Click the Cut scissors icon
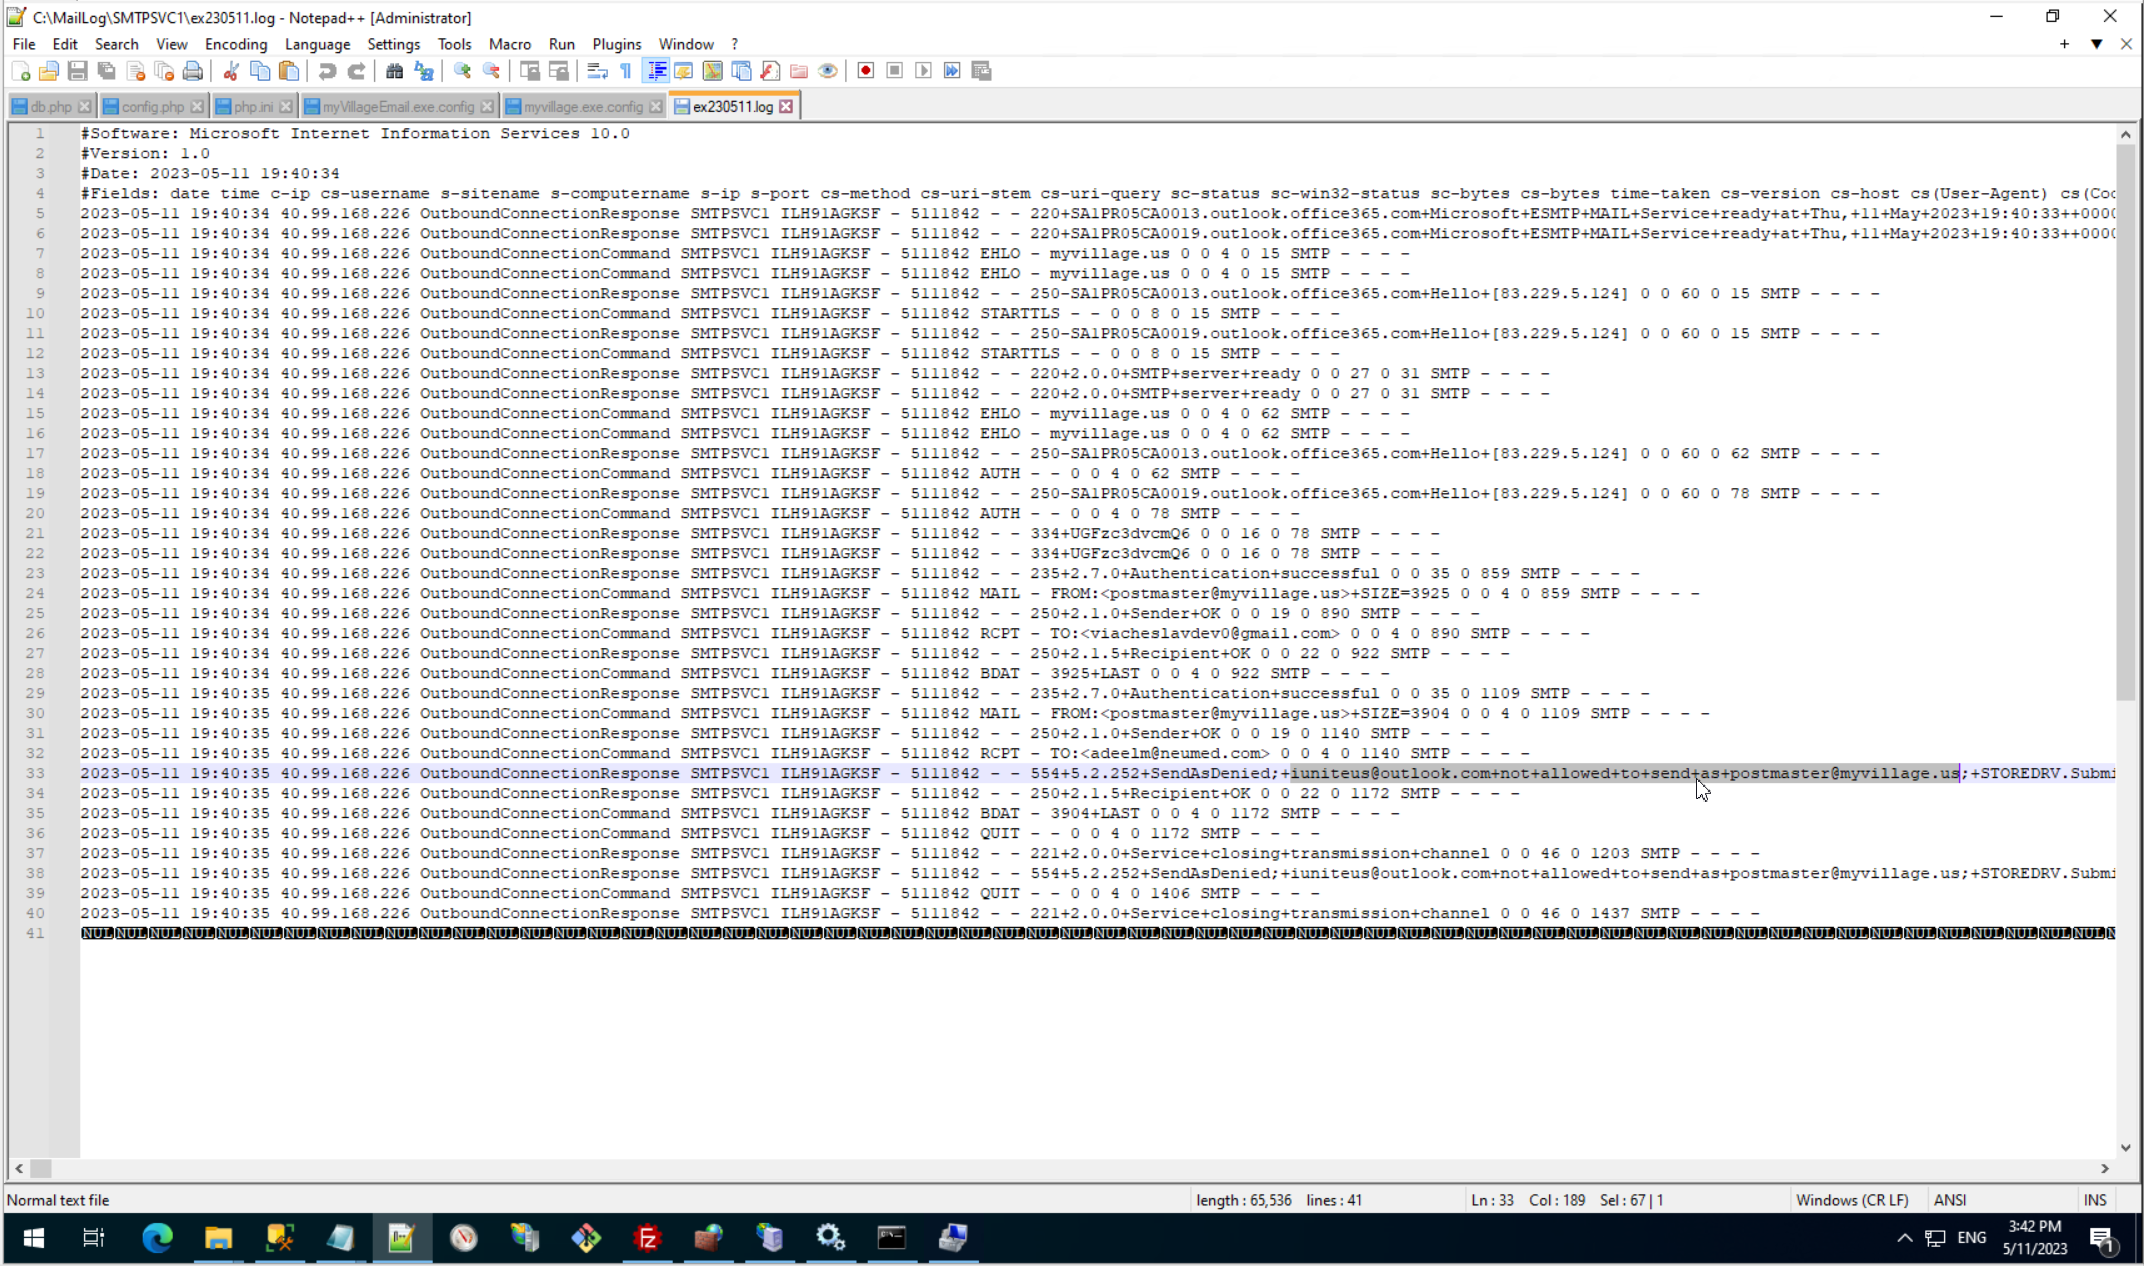This screenshot has width=2144, height=1266. coord(231,71)
